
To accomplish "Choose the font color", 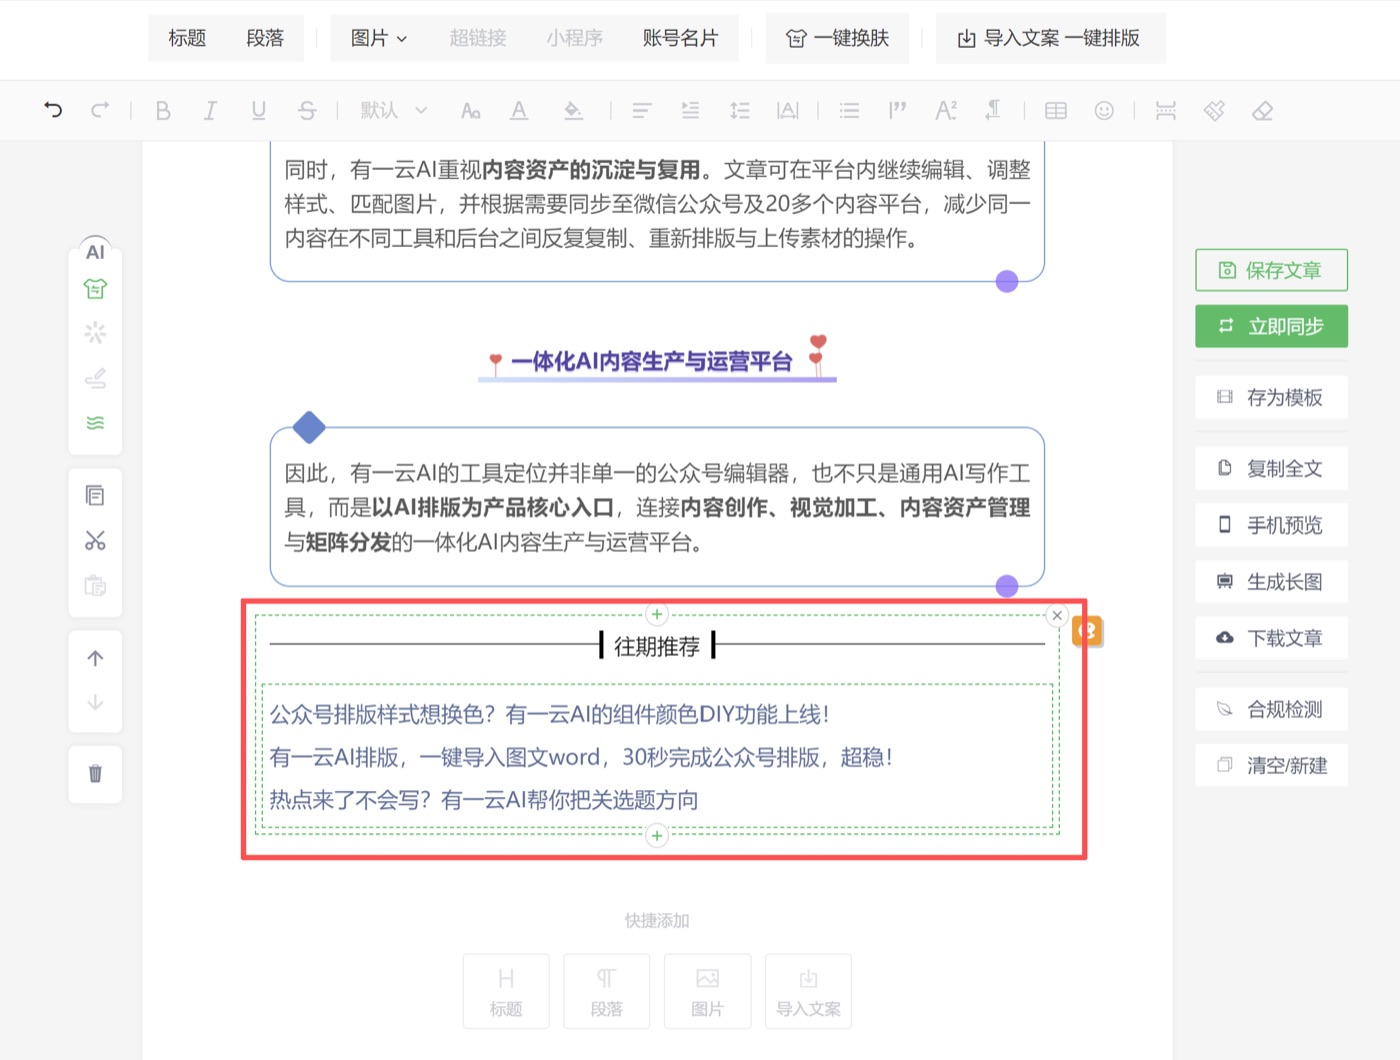I will 518,110.
